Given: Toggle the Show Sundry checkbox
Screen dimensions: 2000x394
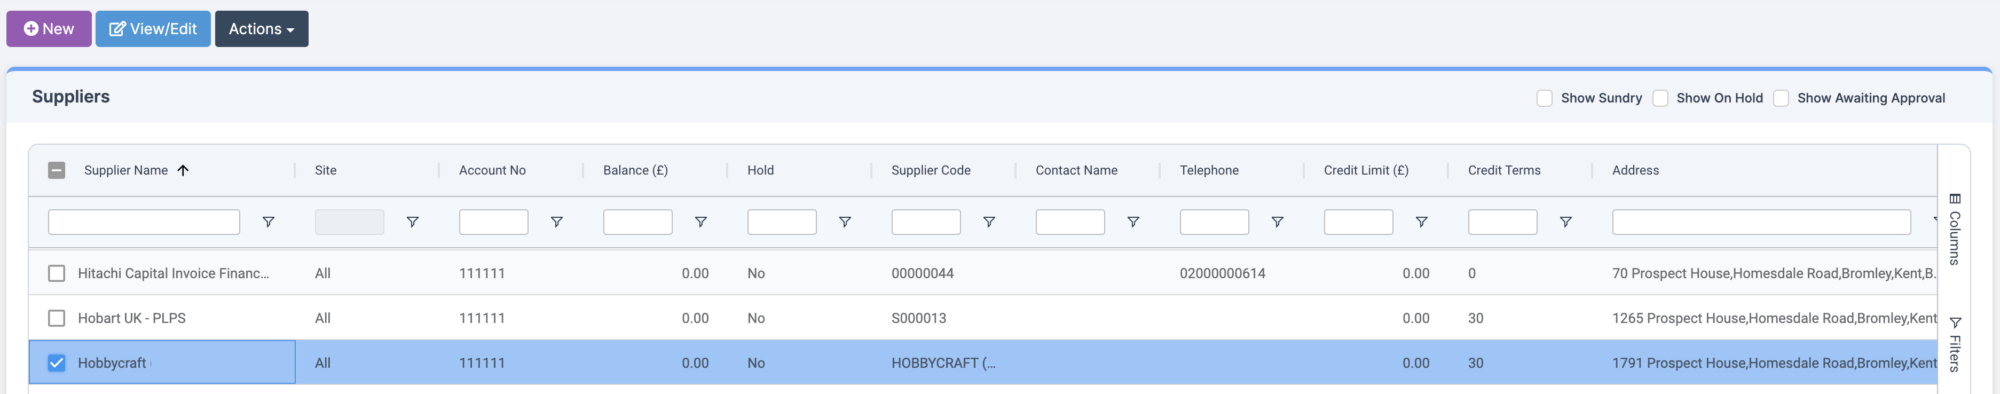Looking at the screenshot, I should point(1544,98).
